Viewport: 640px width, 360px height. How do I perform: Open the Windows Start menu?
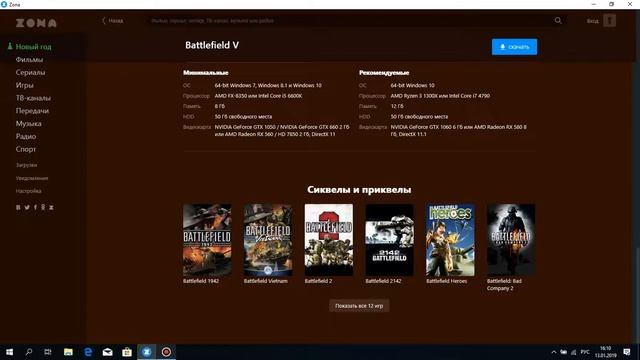pyautogui.click(x=9, y=352)
